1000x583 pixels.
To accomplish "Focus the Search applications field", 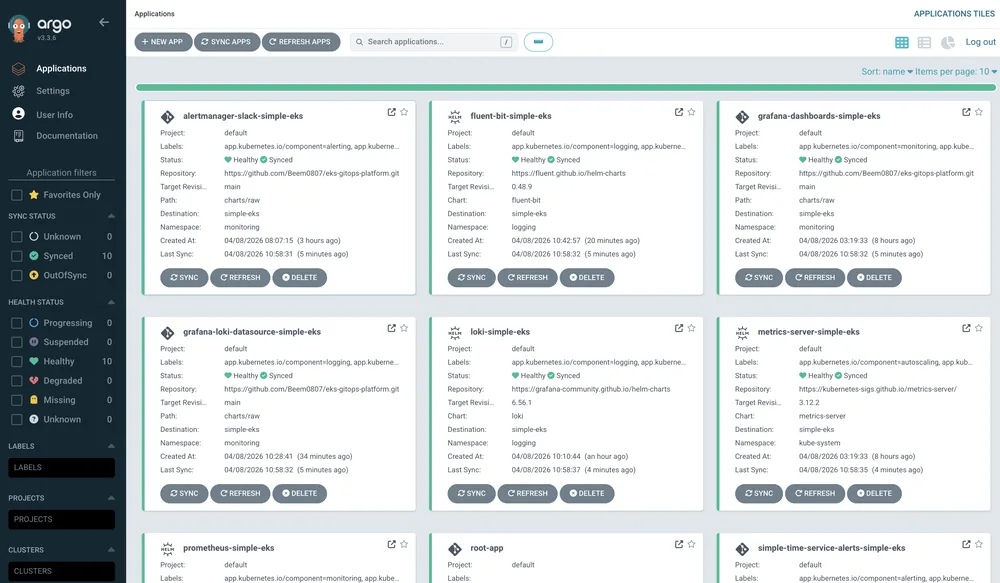I will tap(434, 42).
